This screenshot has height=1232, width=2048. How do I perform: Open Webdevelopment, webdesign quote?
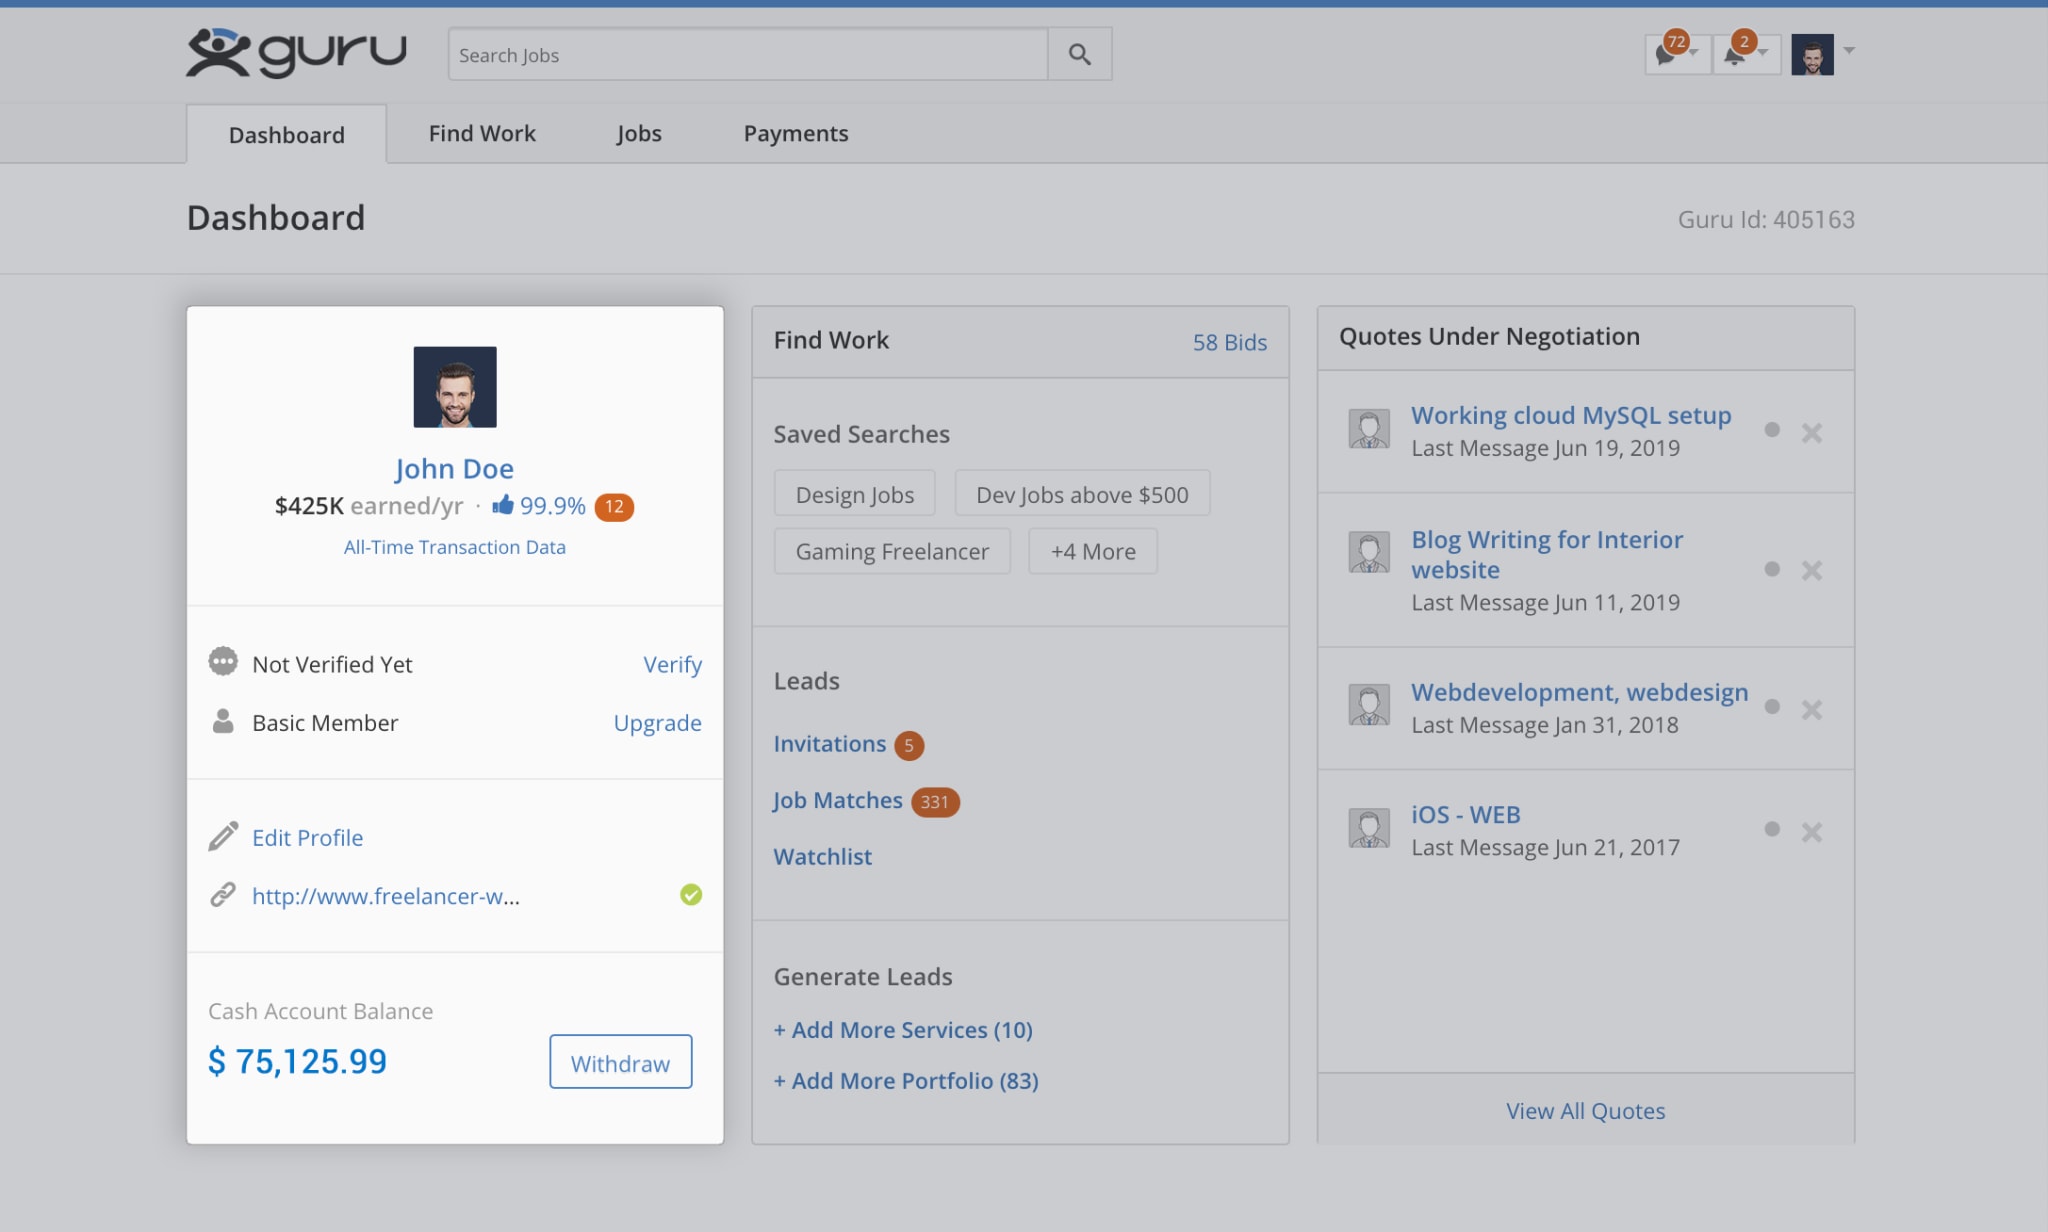1580,692
